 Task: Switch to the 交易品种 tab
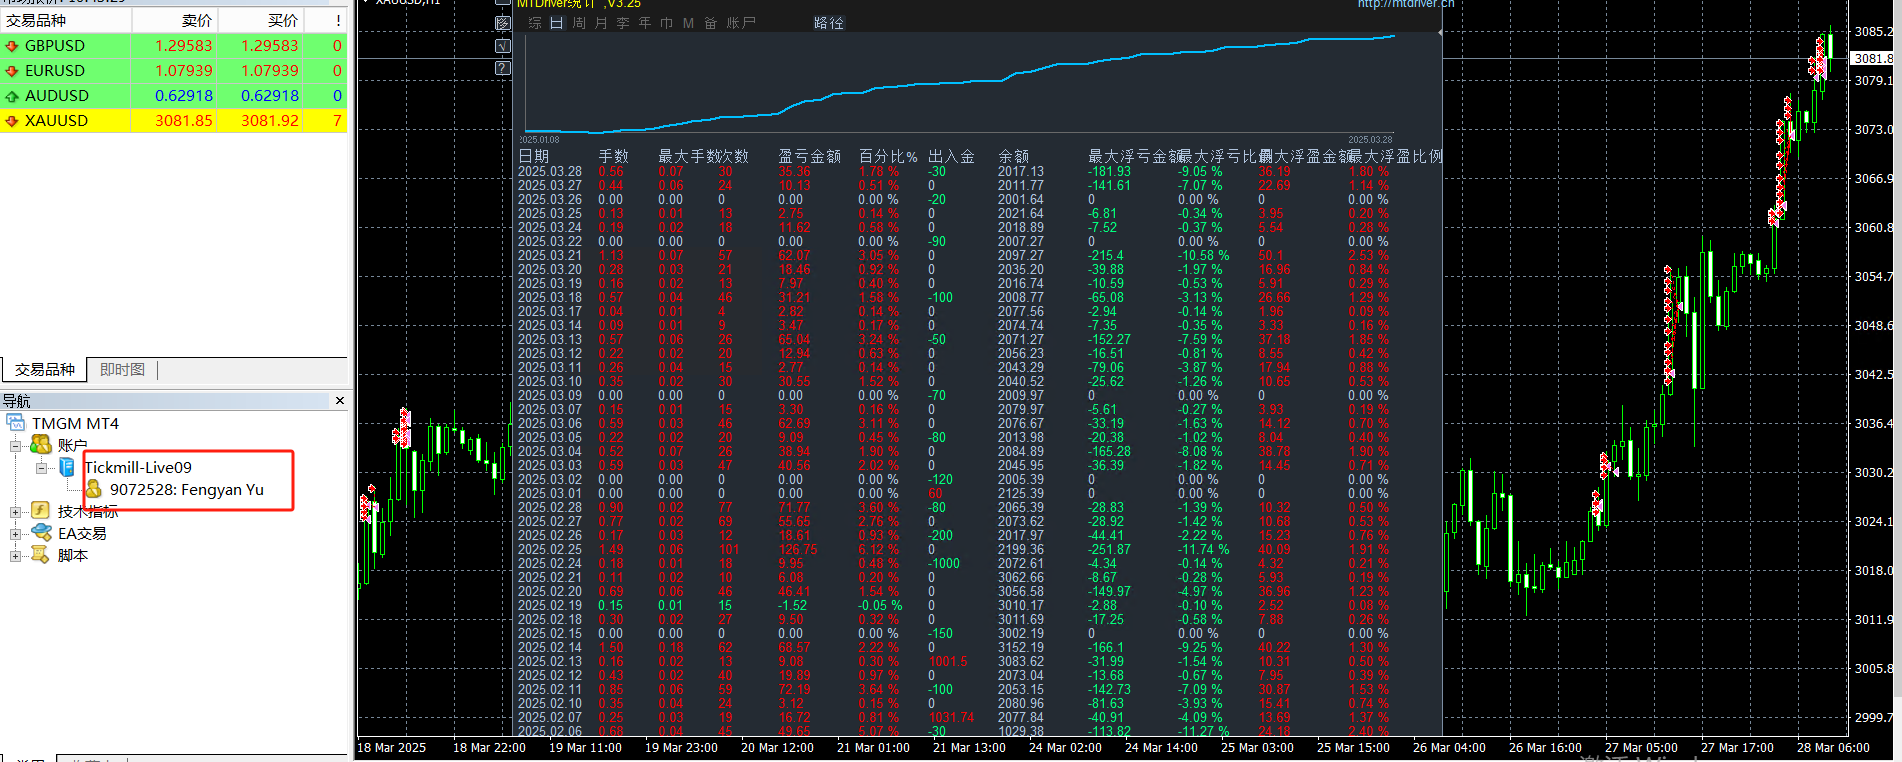click(44, 370)
